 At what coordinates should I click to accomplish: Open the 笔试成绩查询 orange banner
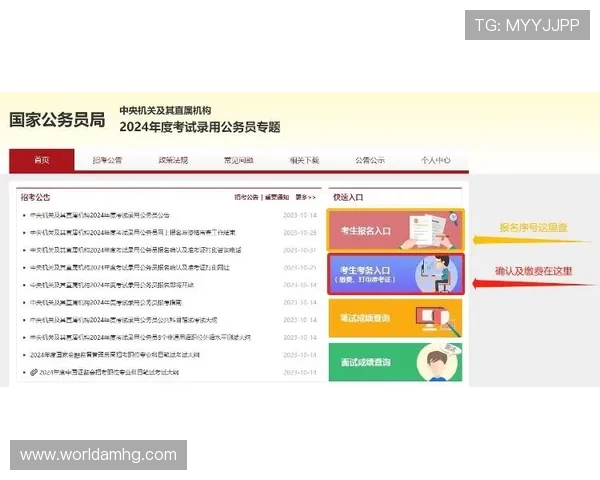point(396,318)
